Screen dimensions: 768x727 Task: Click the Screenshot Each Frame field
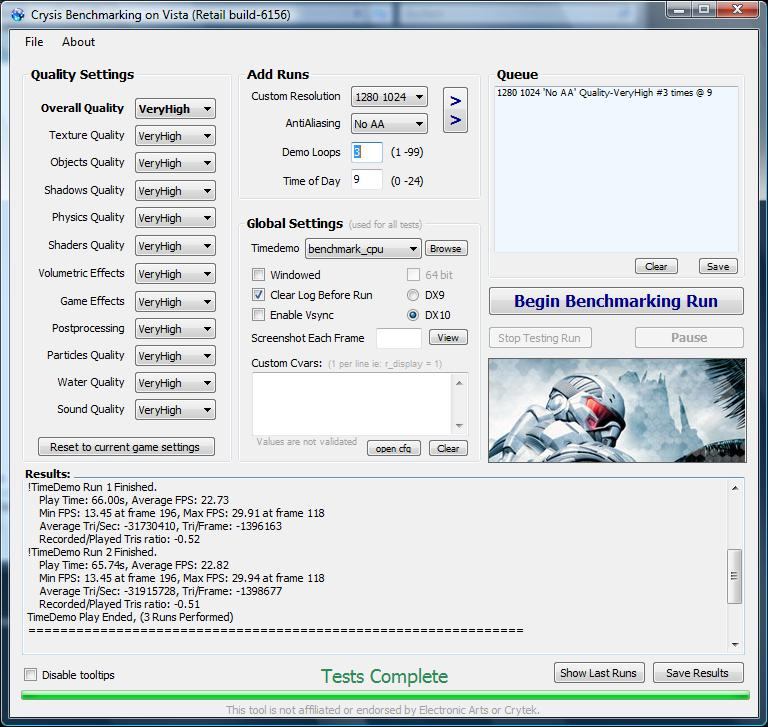(x=399, y=338)
